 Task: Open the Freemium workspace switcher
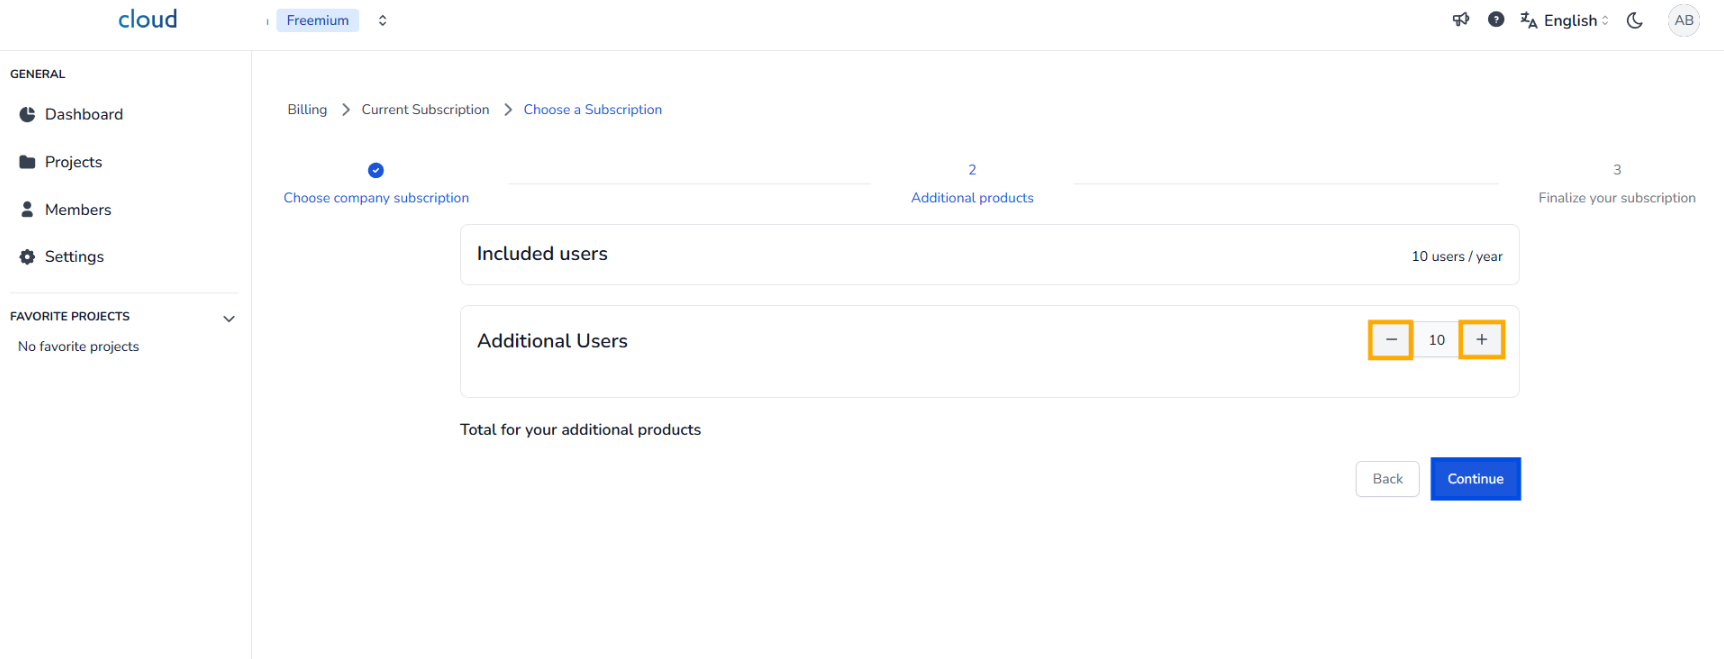[x=332, y=20]
